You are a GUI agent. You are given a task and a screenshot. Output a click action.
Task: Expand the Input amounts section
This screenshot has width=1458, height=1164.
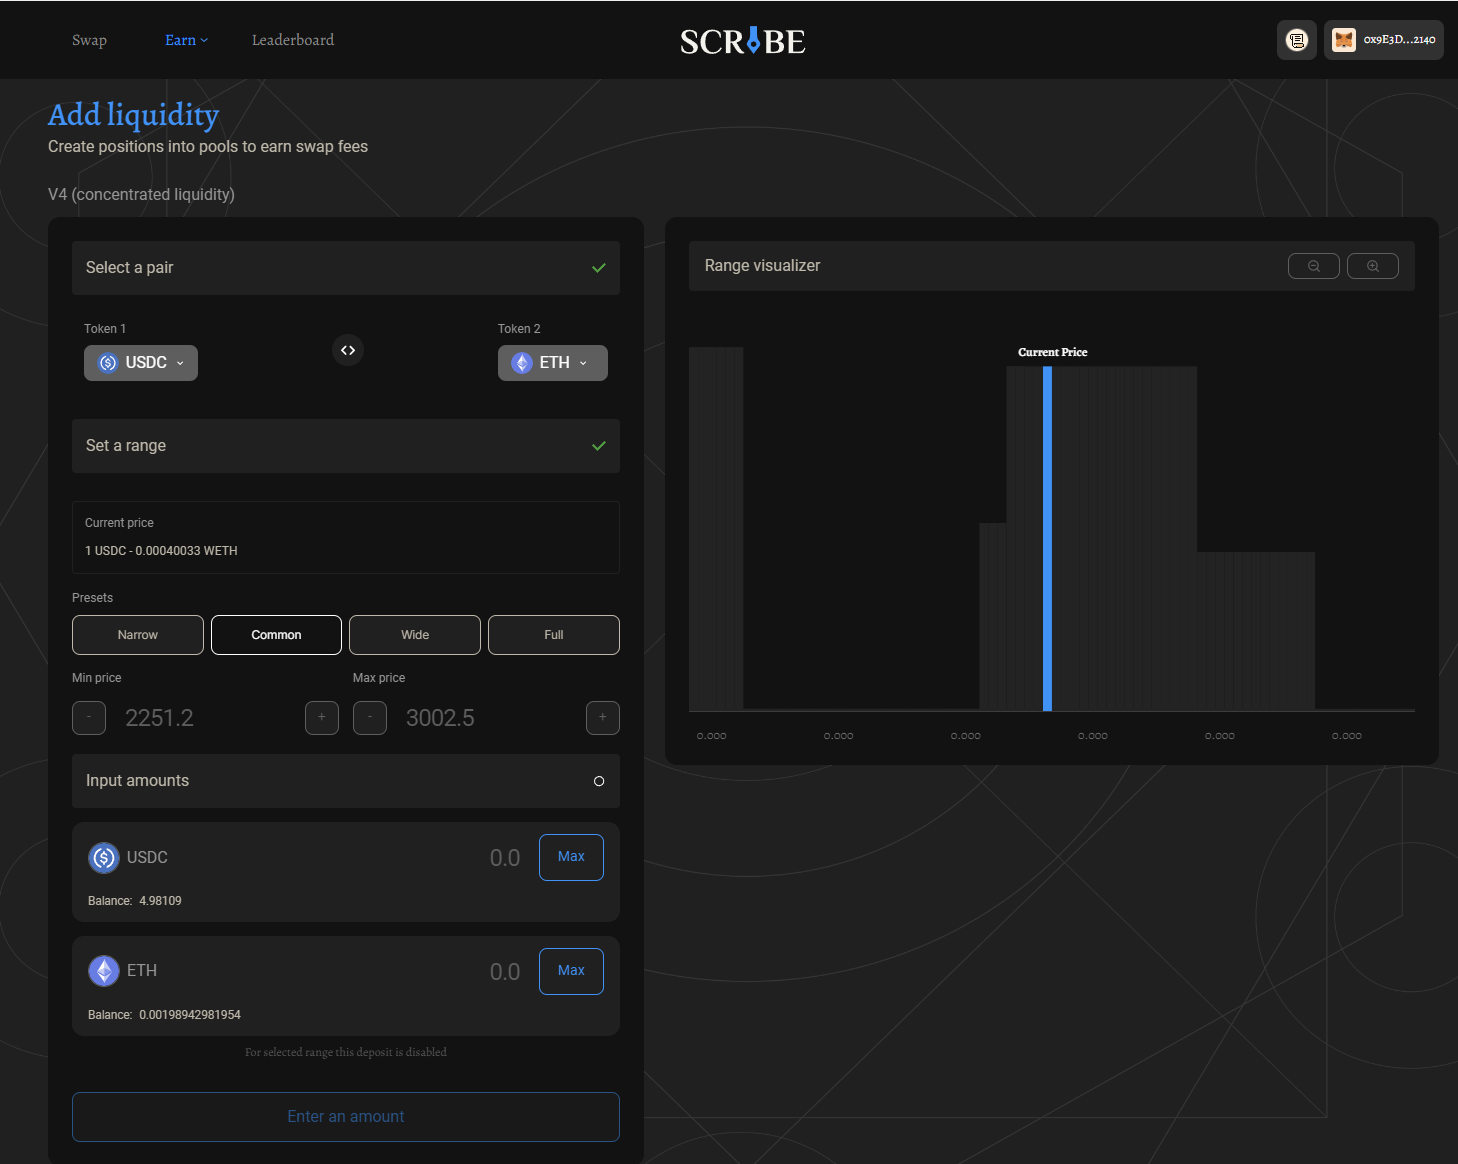(x=346, y=781)
